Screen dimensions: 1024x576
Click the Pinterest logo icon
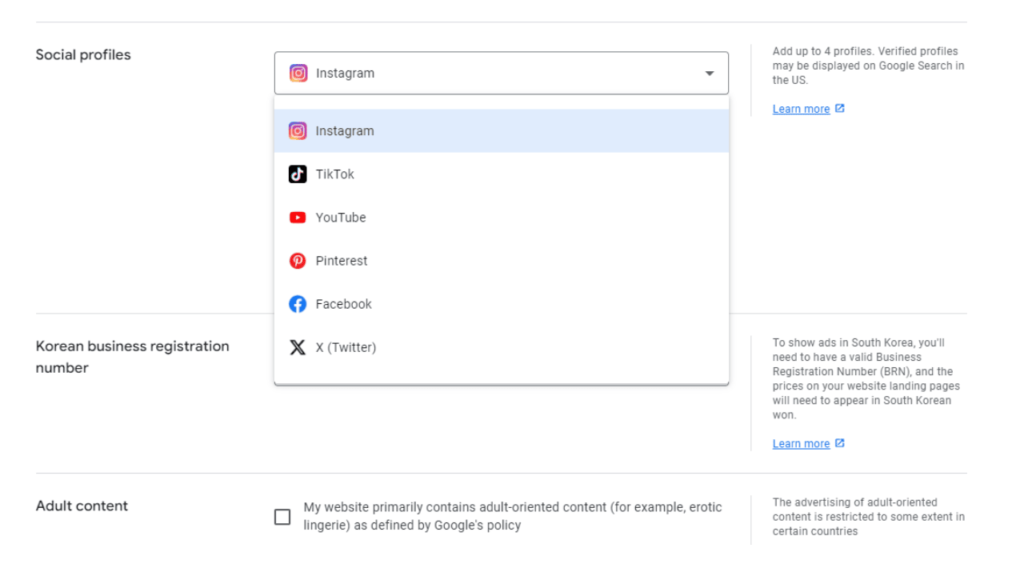click(x=297, y=261)
